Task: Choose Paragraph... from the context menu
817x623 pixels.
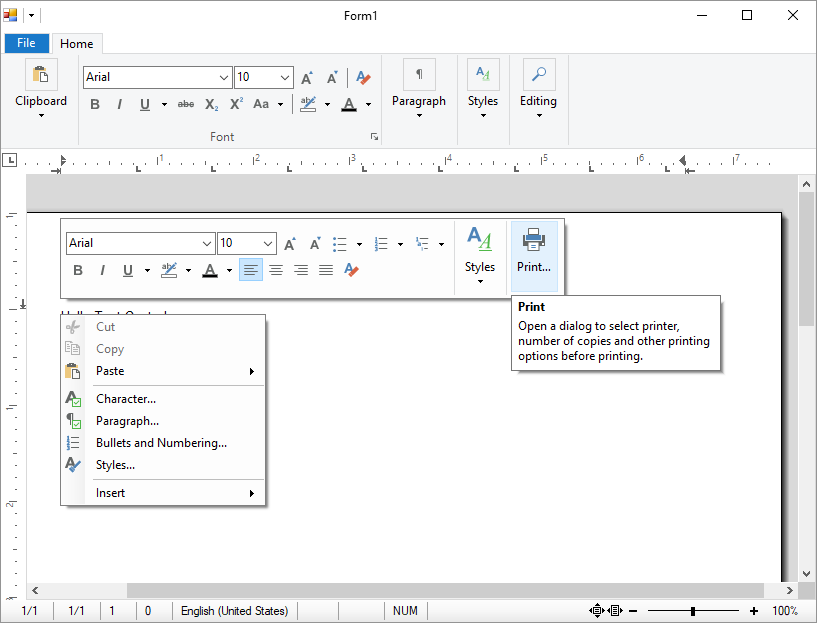Action: (x=163, y=421)
